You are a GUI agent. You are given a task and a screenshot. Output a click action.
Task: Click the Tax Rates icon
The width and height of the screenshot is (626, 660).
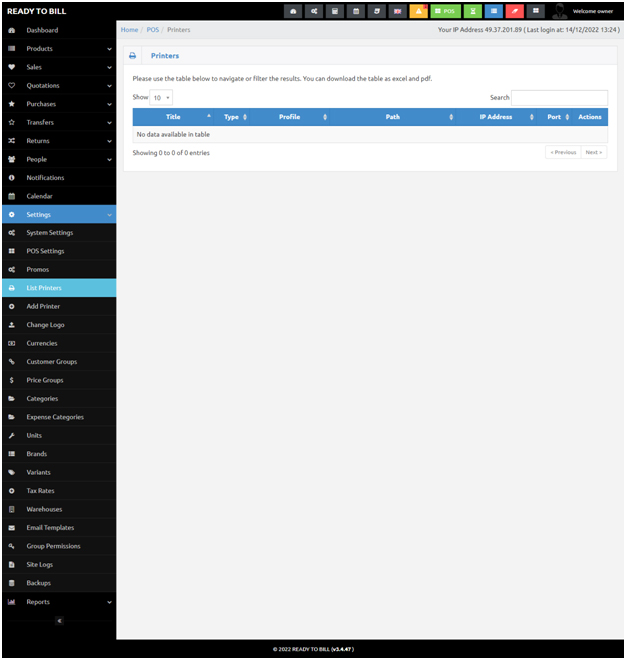point(12,491)
